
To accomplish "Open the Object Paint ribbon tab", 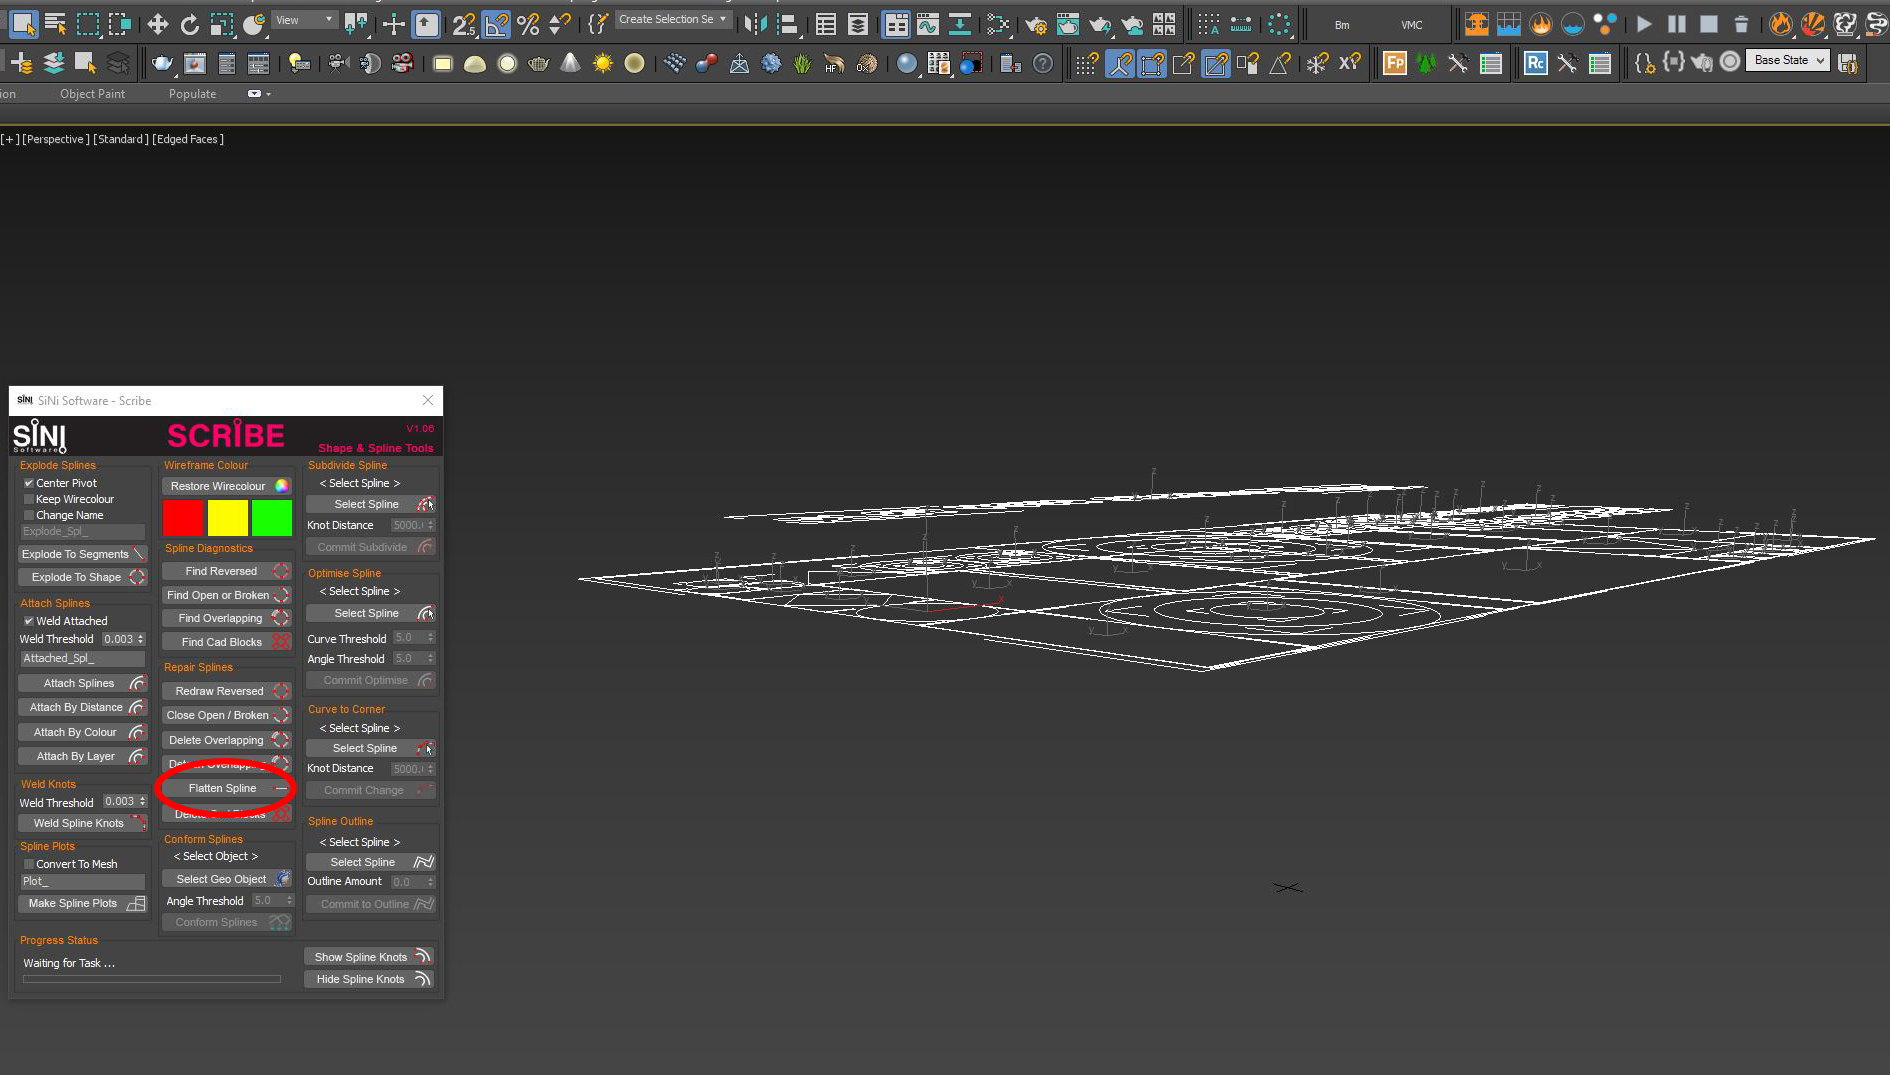I will tap(92, 94).
